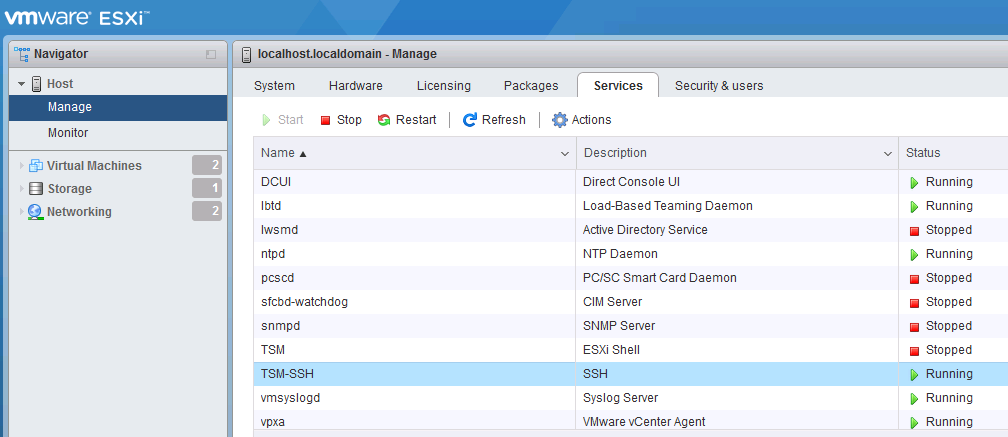Click the Storage icon in Navigator
Image resolution: width=1008 pixels, height=437 pixels.
point(37,189)
